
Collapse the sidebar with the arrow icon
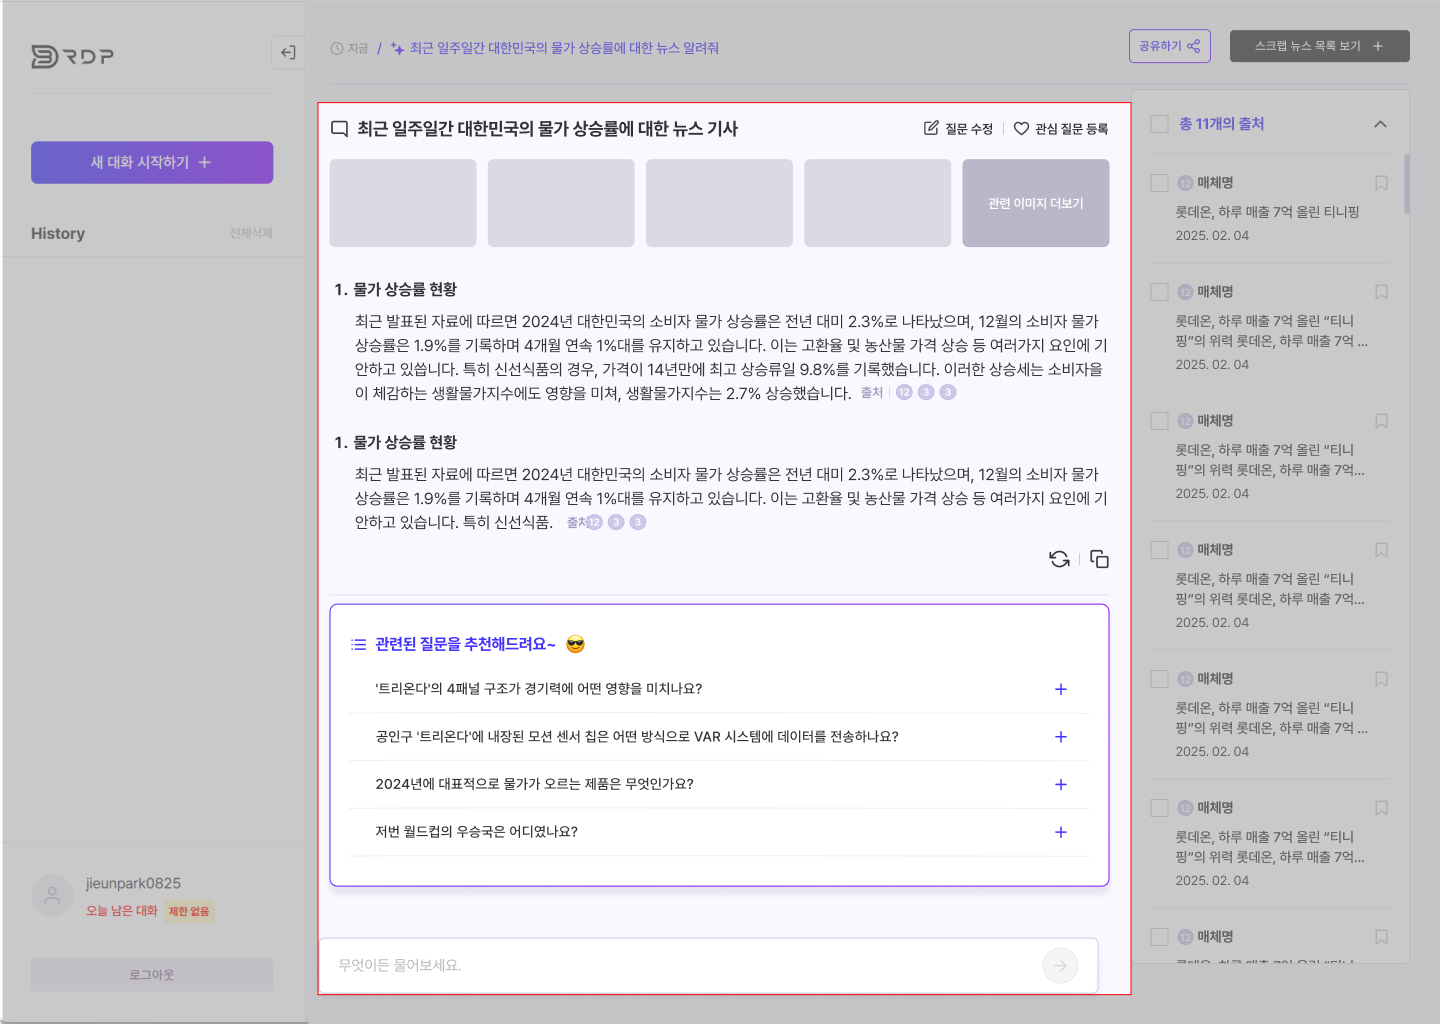(288, 53)
